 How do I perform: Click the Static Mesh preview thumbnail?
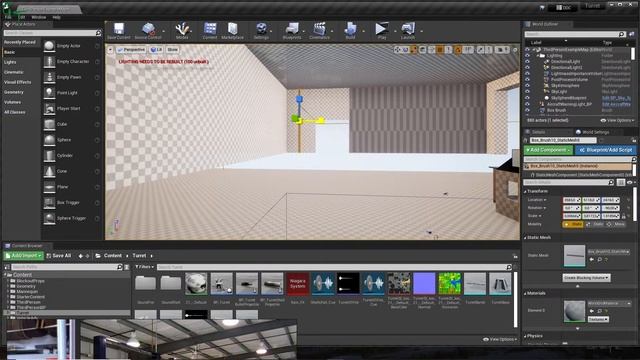coord(574,256)
